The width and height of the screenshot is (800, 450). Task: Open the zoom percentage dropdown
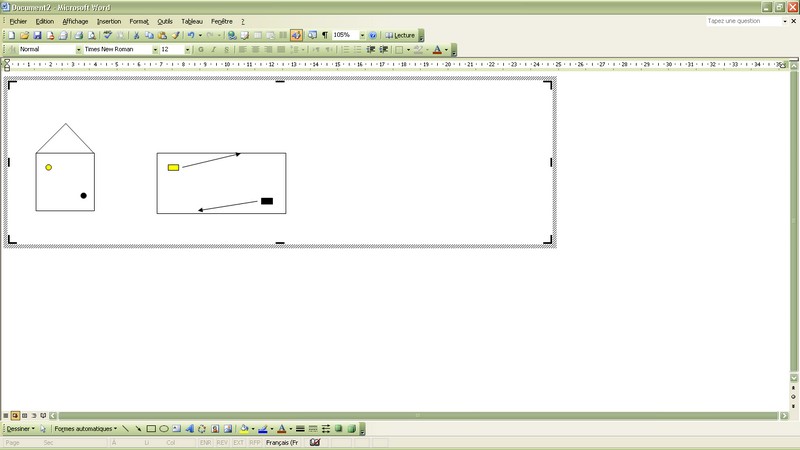362,35
